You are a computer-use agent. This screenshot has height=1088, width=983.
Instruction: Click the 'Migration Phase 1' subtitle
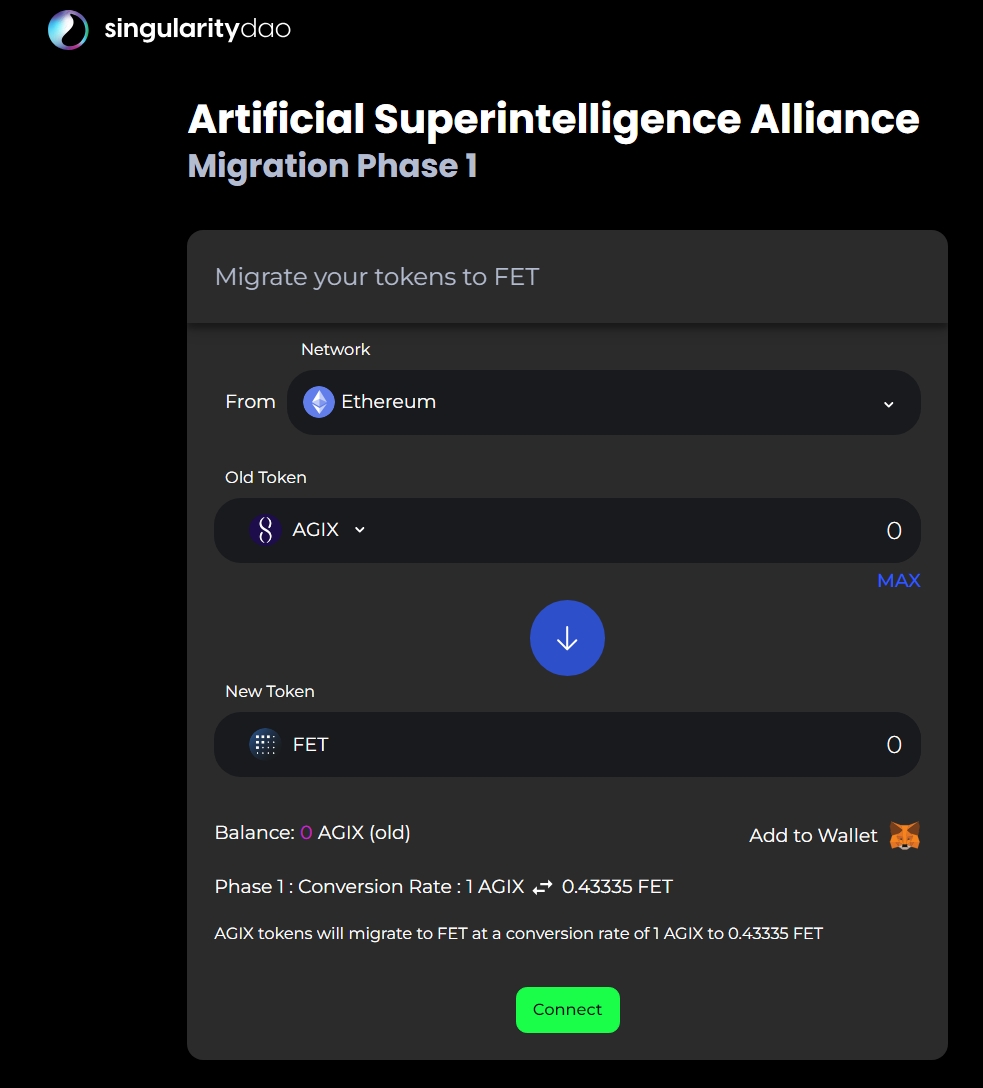(x=332, y=166)
